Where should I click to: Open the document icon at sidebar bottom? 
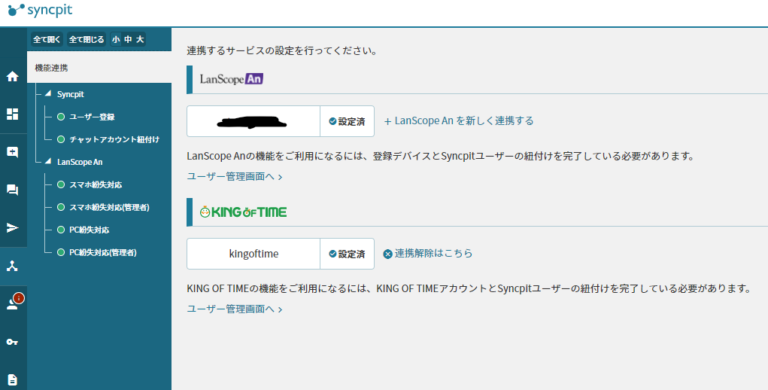coord(13,380)
